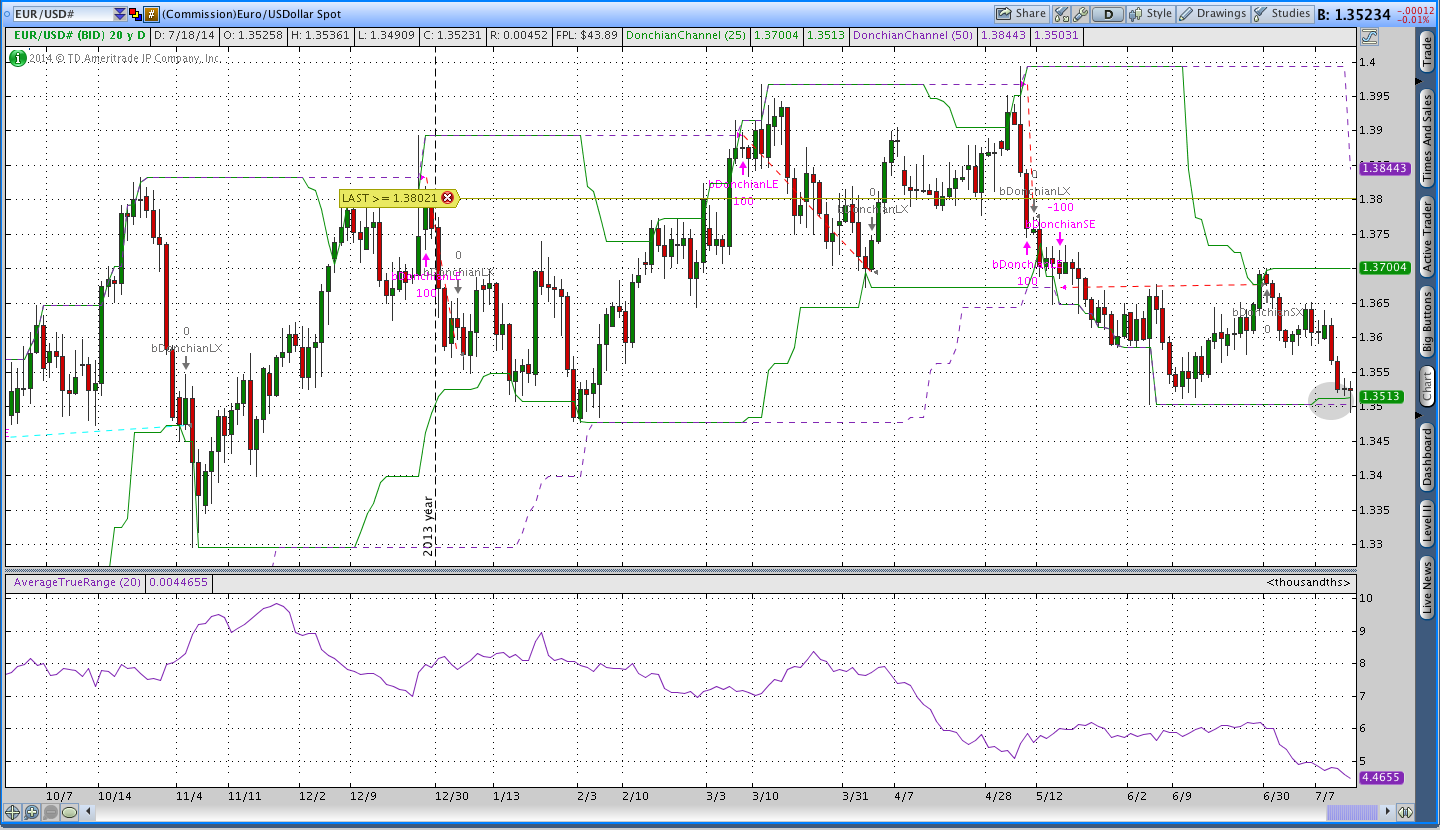
Task: Click the bDonchianLE signal near 3/10
Action: click(744, 184)
